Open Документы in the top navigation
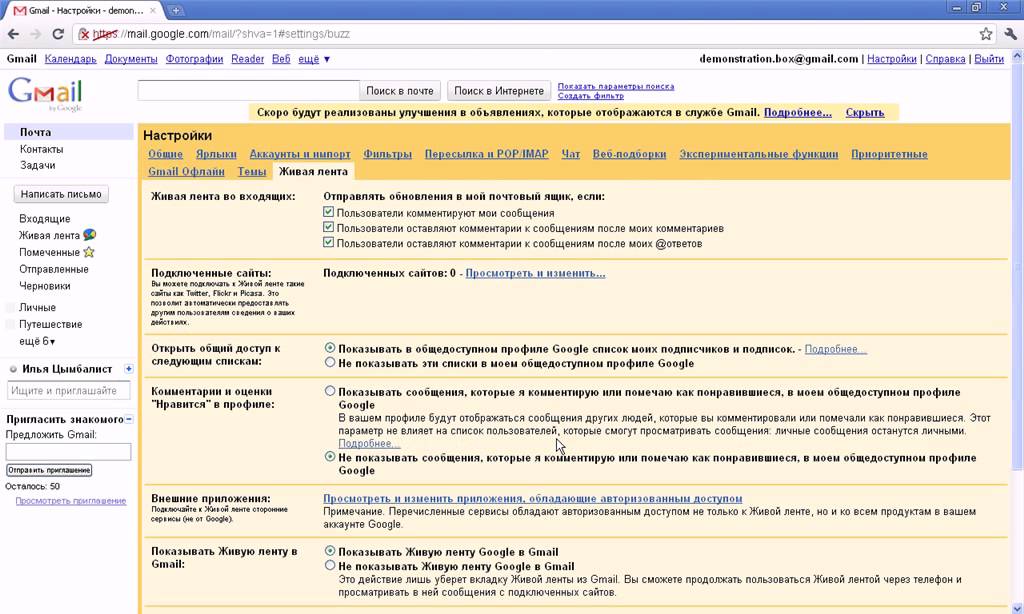 point(131,59)
